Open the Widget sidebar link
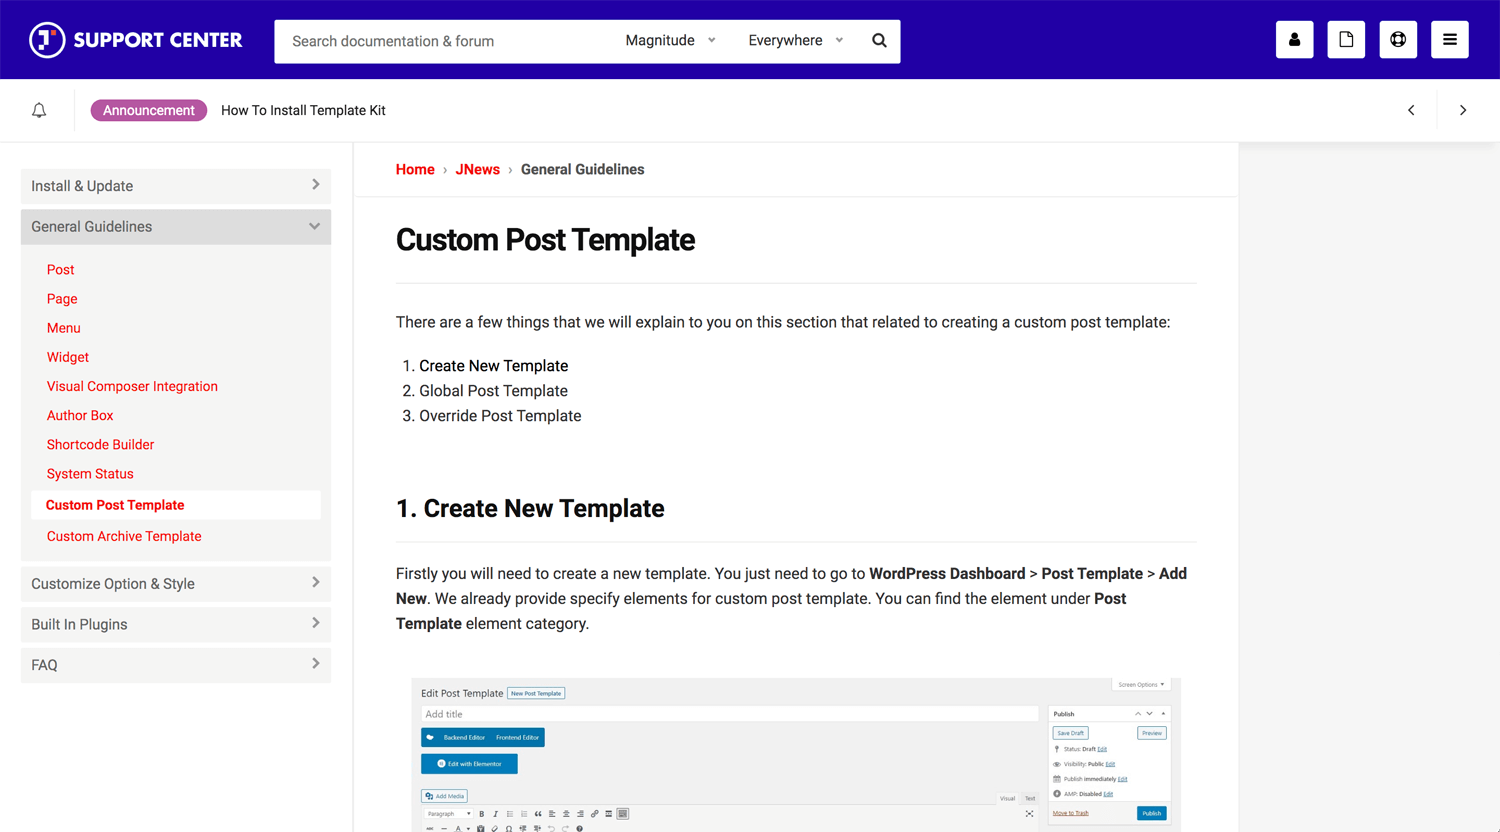Screen dimensions: 1500x832 [68, 357]
